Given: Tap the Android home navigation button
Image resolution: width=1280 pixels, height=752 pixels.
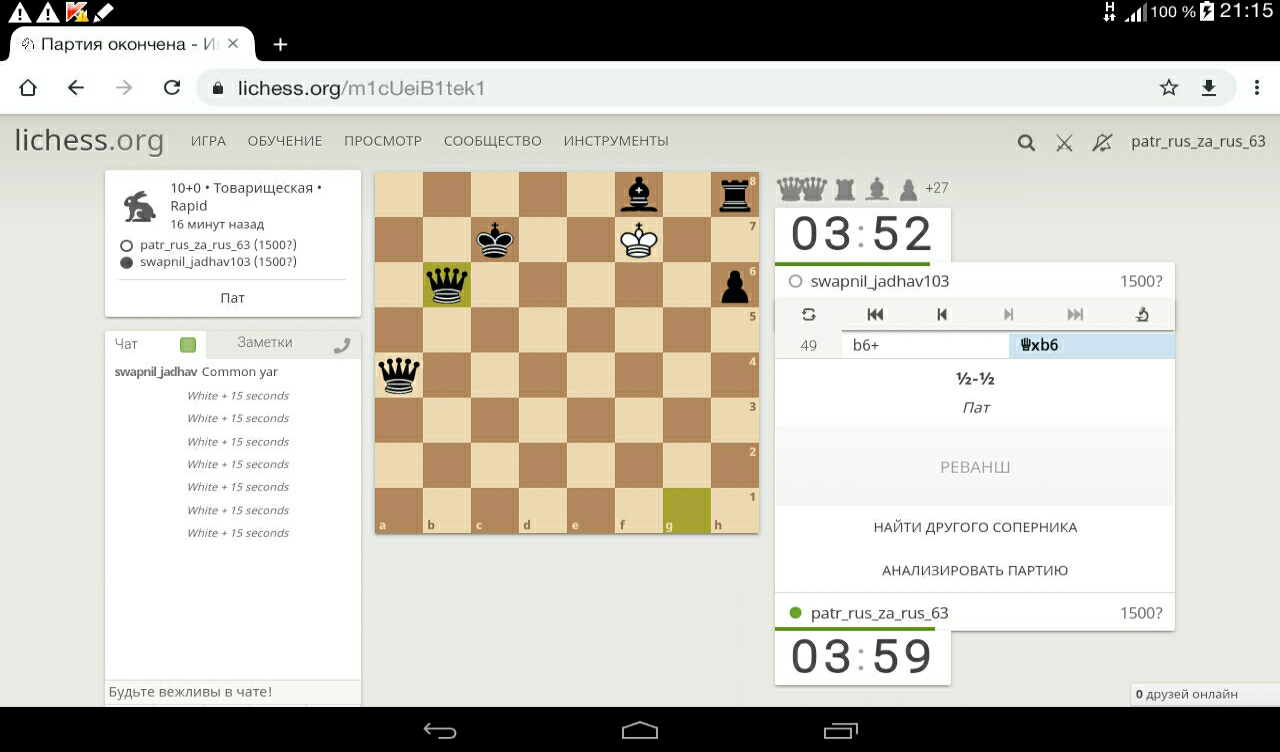Looking at the screenshot, I should [x=640, y=730].
